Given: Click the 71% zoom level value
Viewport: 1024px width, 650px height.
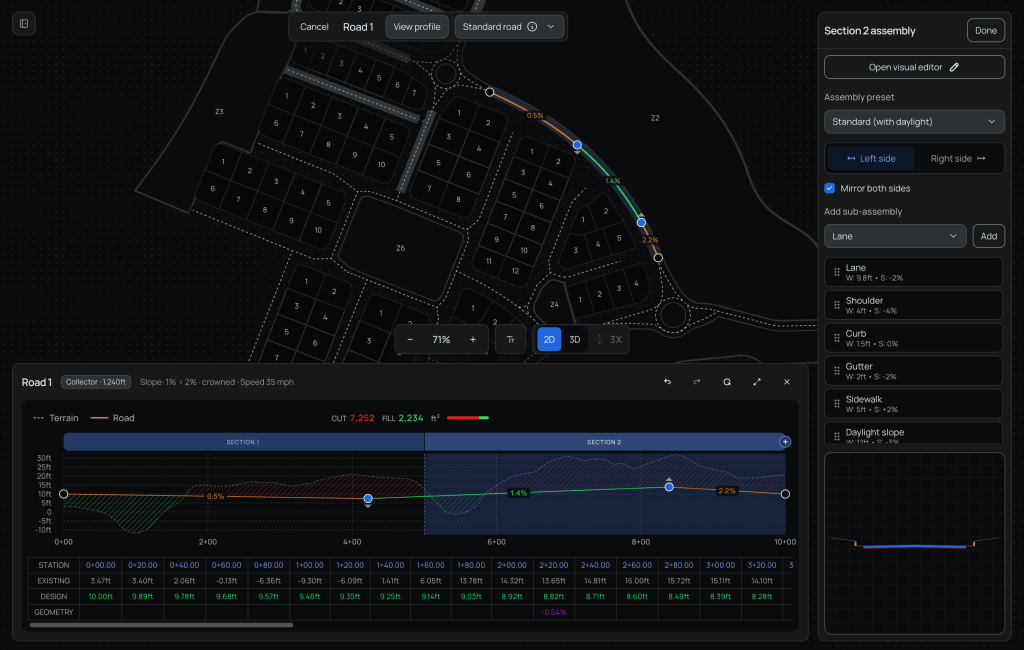Looking at the screenshot, I should pos(441,340).
